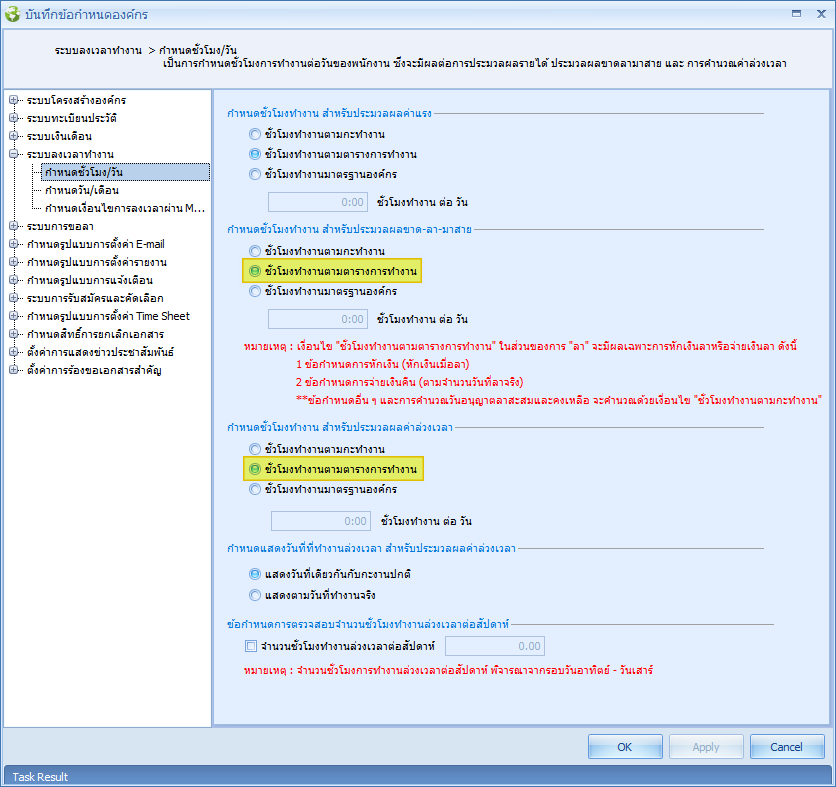This screenshot has width=836, height=787.
Task: Enable จำนวนชั่วโมงทำงานล่วงเวลาต่อสัปดาห์ checkbox
Action: point(251,646)
